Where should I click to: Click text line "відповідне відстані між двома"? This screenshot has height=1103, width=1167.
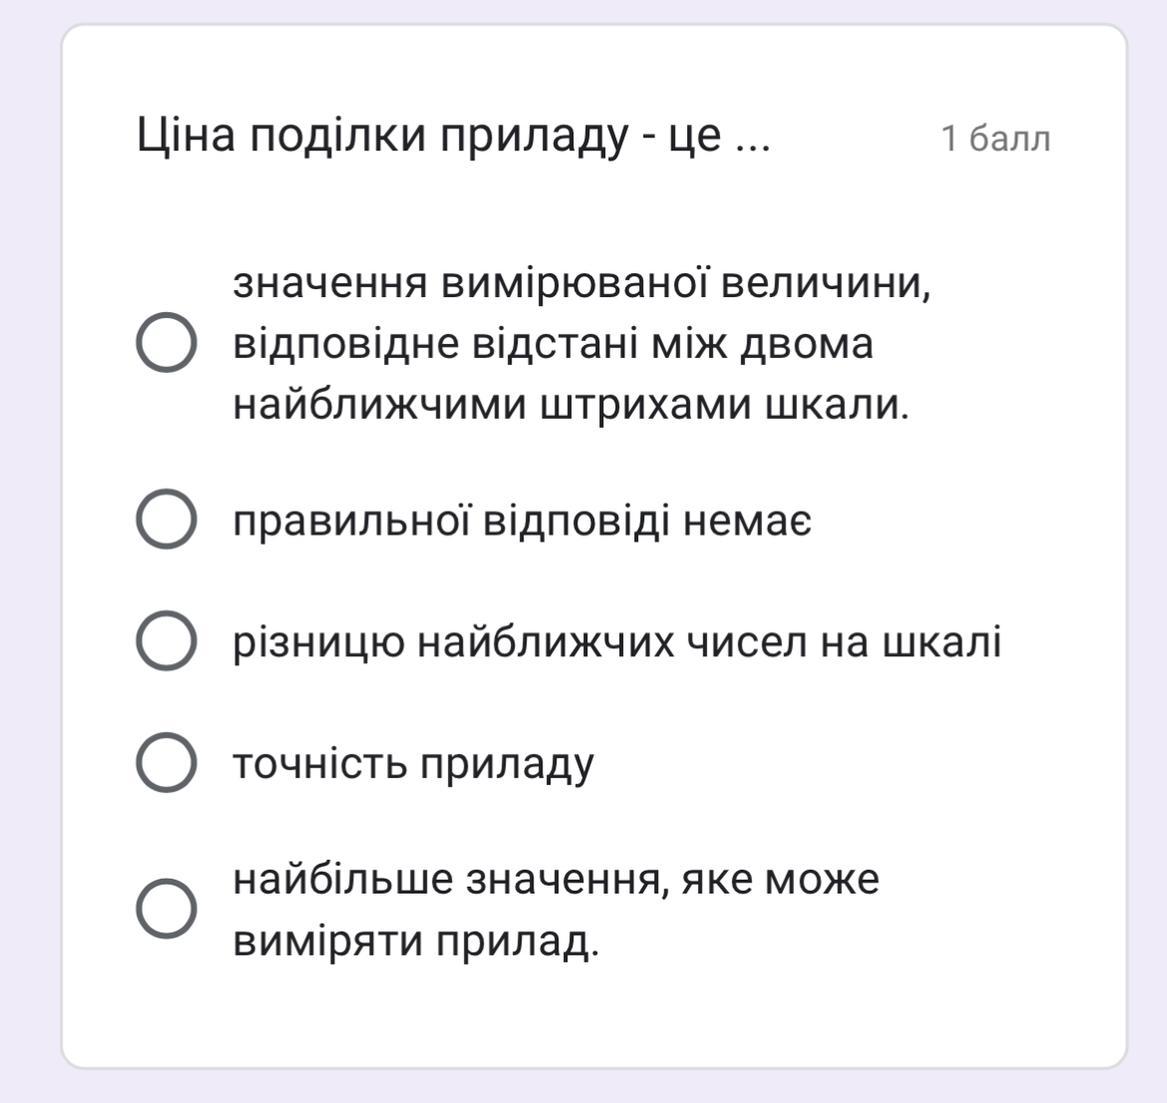[x=553, y=344]
